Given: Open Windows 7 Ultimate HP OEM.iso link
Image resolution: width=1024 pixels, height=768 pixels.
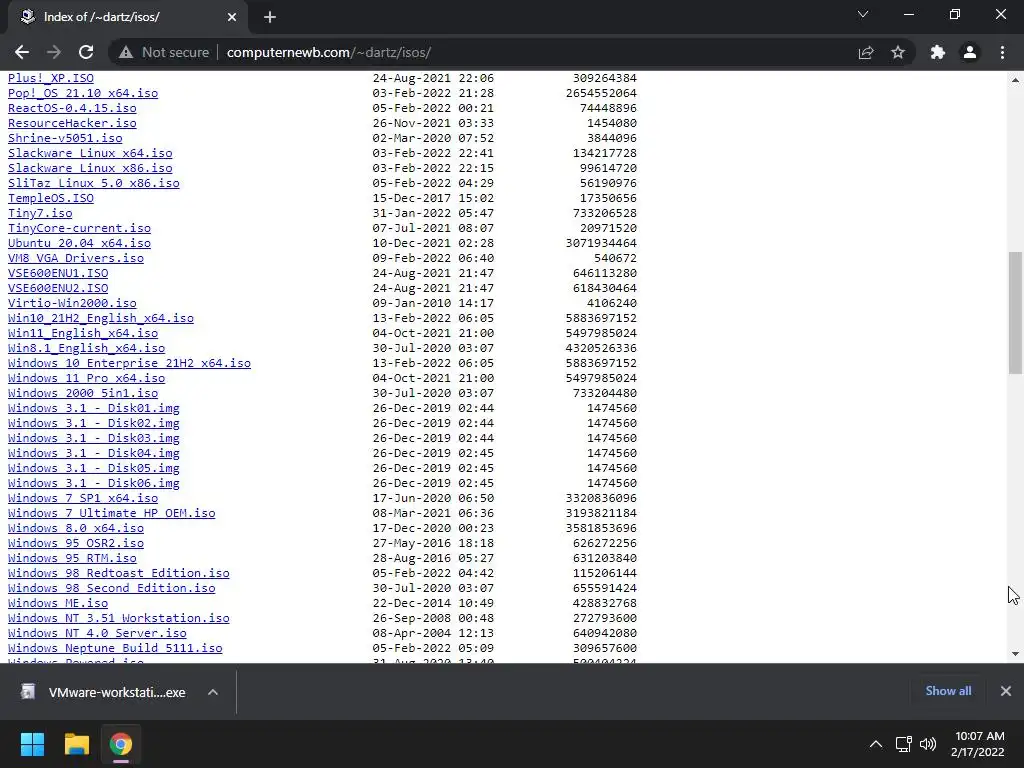Looking at the screenshot, I should [x=112, y=513].
